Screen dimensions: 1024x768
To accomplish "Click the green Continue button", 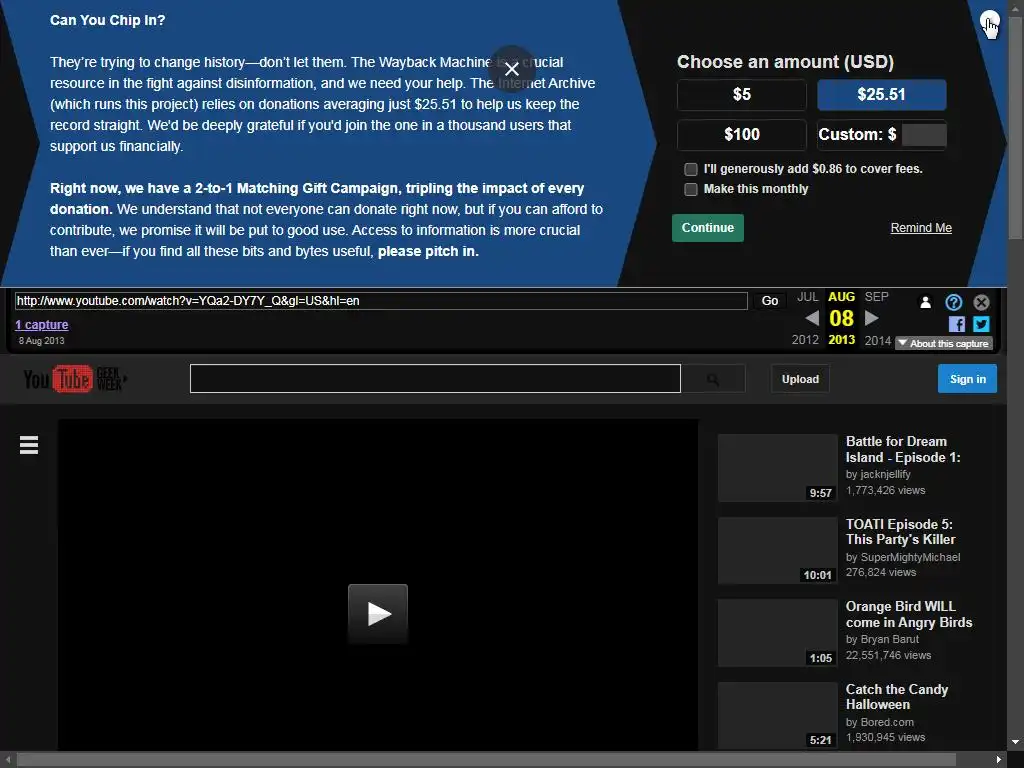I will click(x=707, y=228).
